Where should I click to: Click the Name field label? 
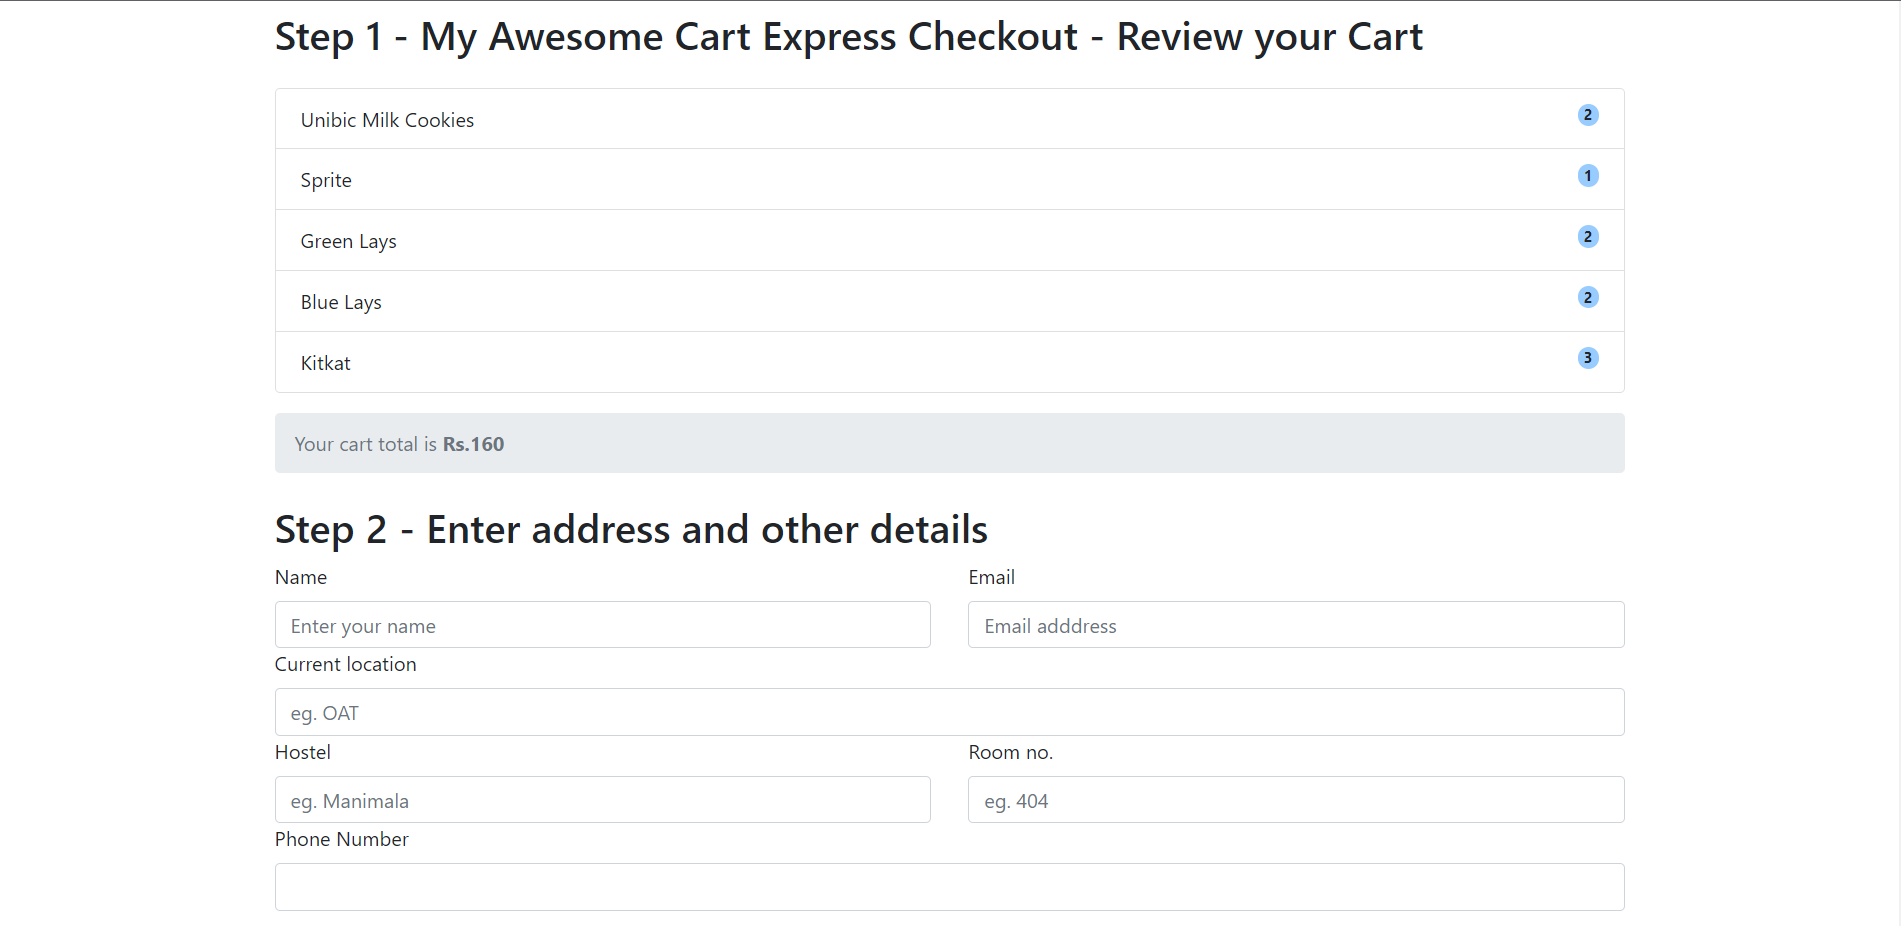click(301, 577)
